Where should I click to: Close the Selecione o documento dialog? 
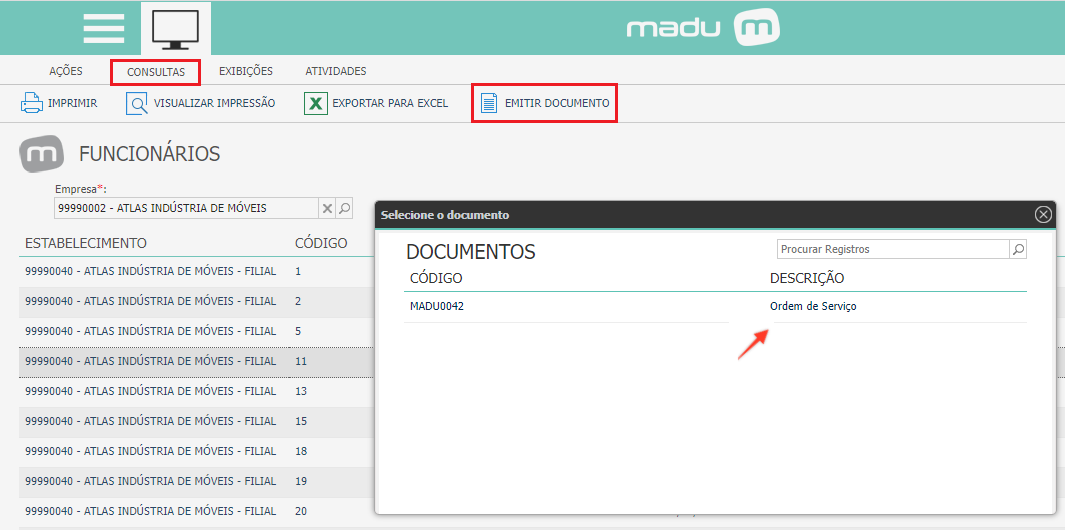(x=1043, y=215)
